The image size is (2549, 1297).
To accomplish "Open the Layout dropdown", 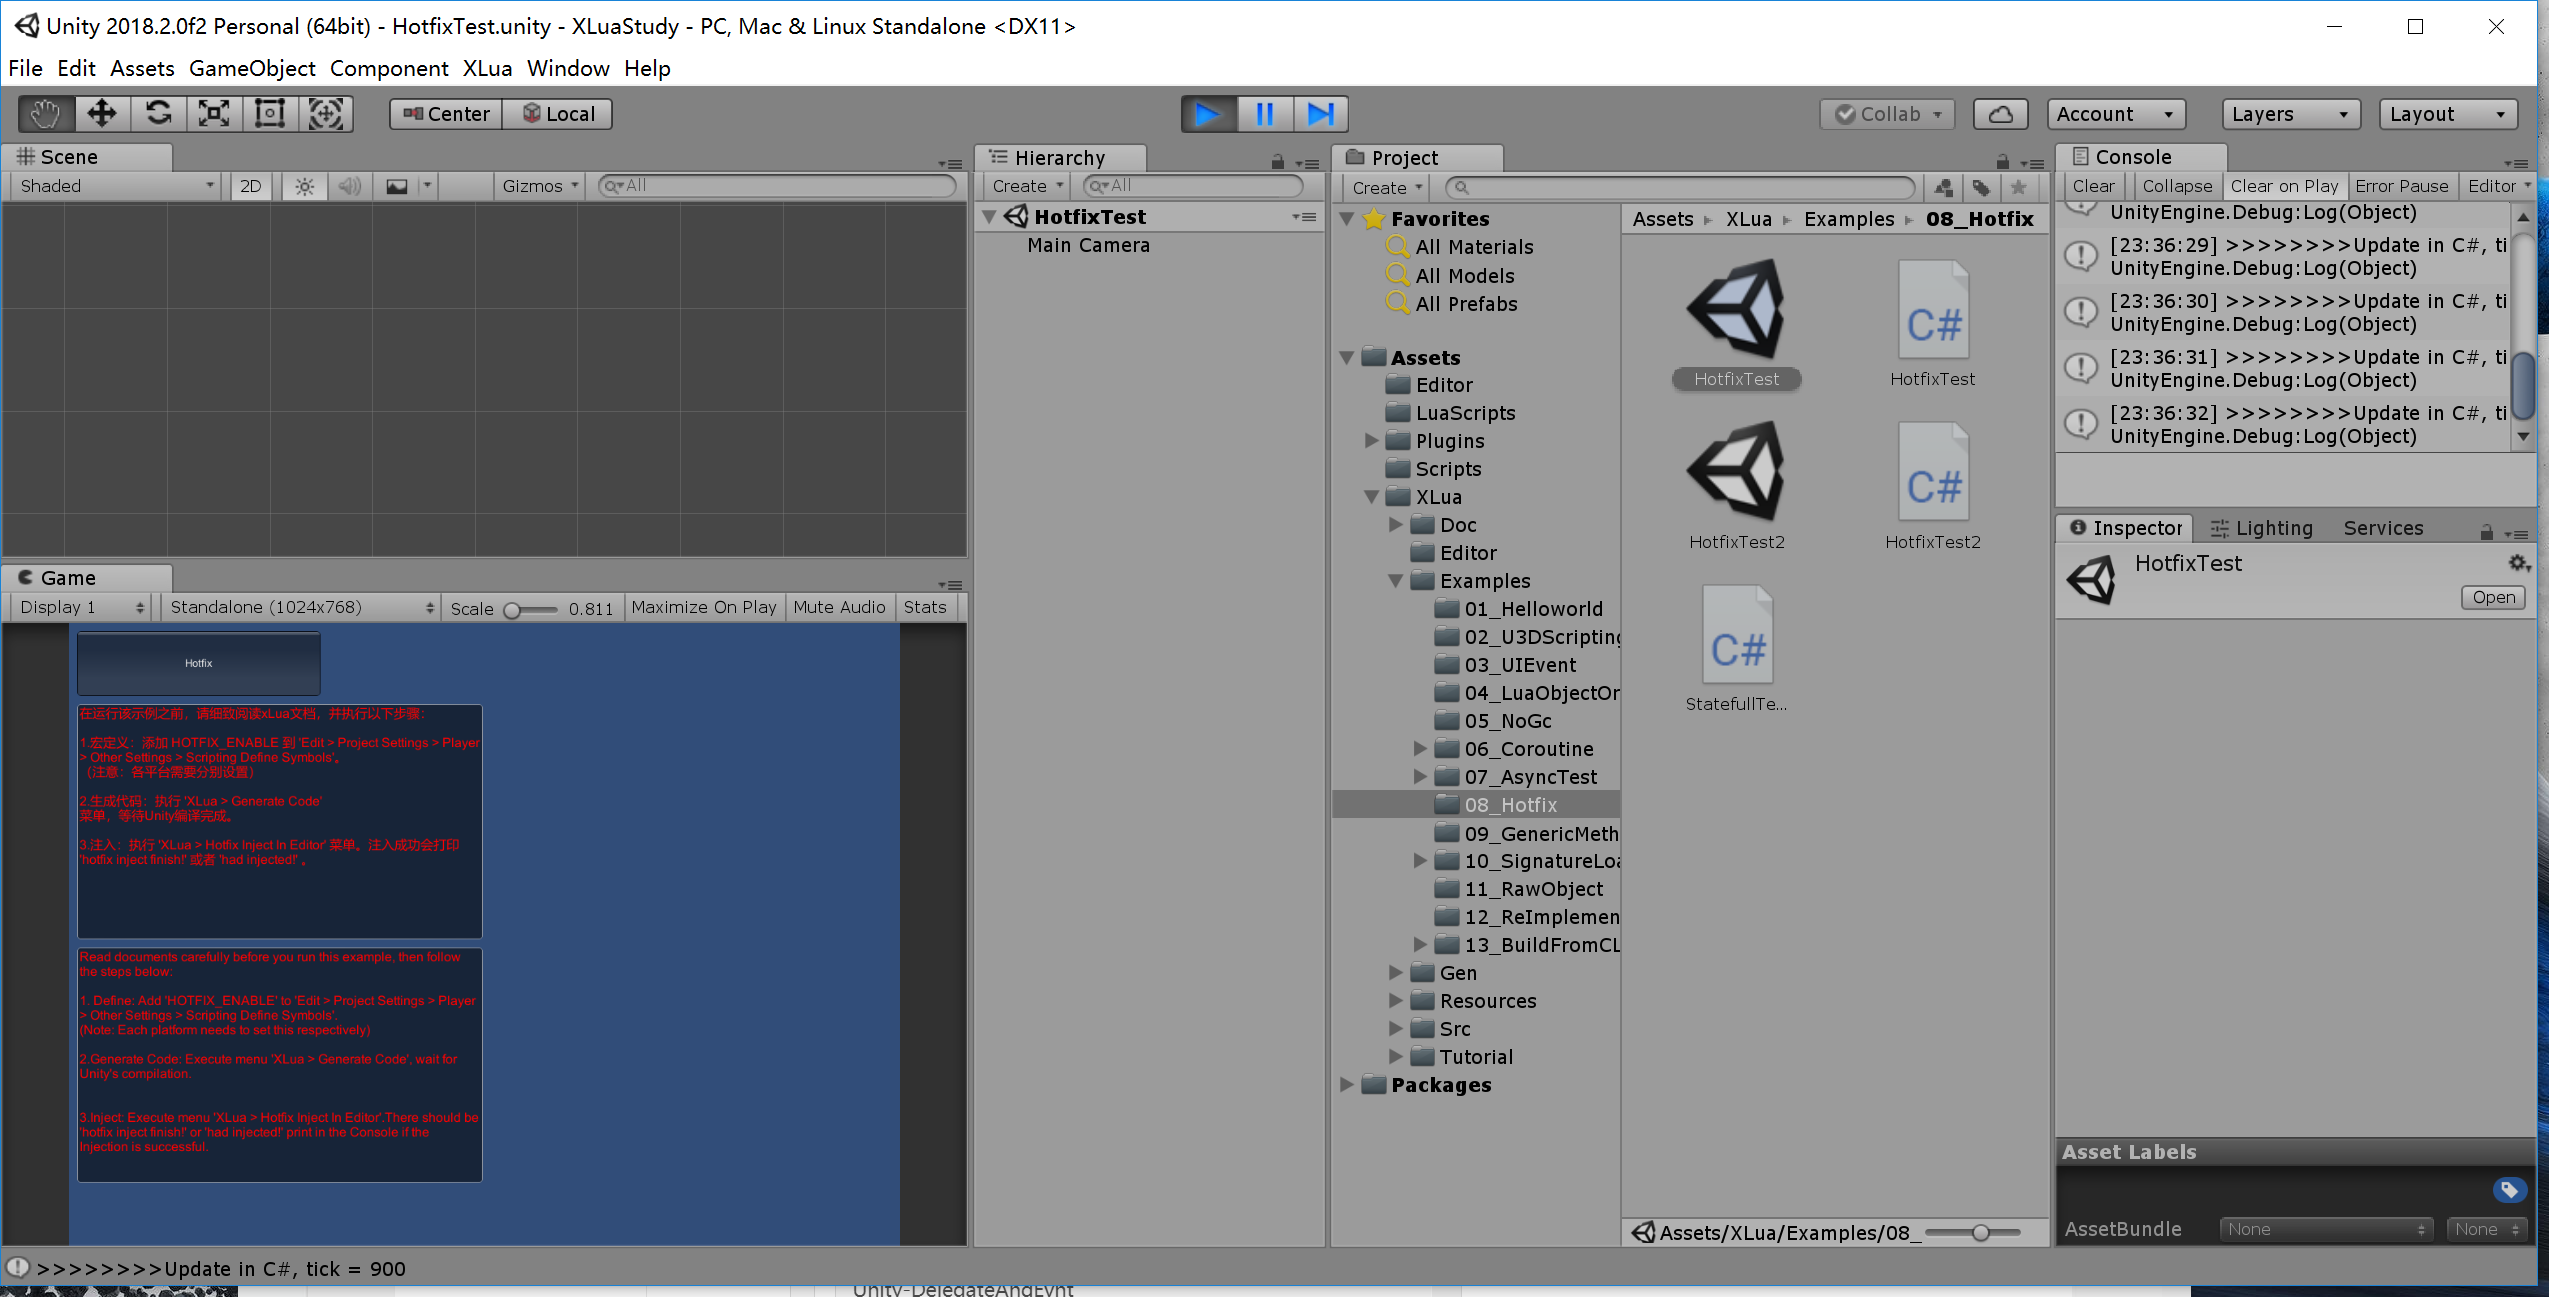I will (2446, 113).
